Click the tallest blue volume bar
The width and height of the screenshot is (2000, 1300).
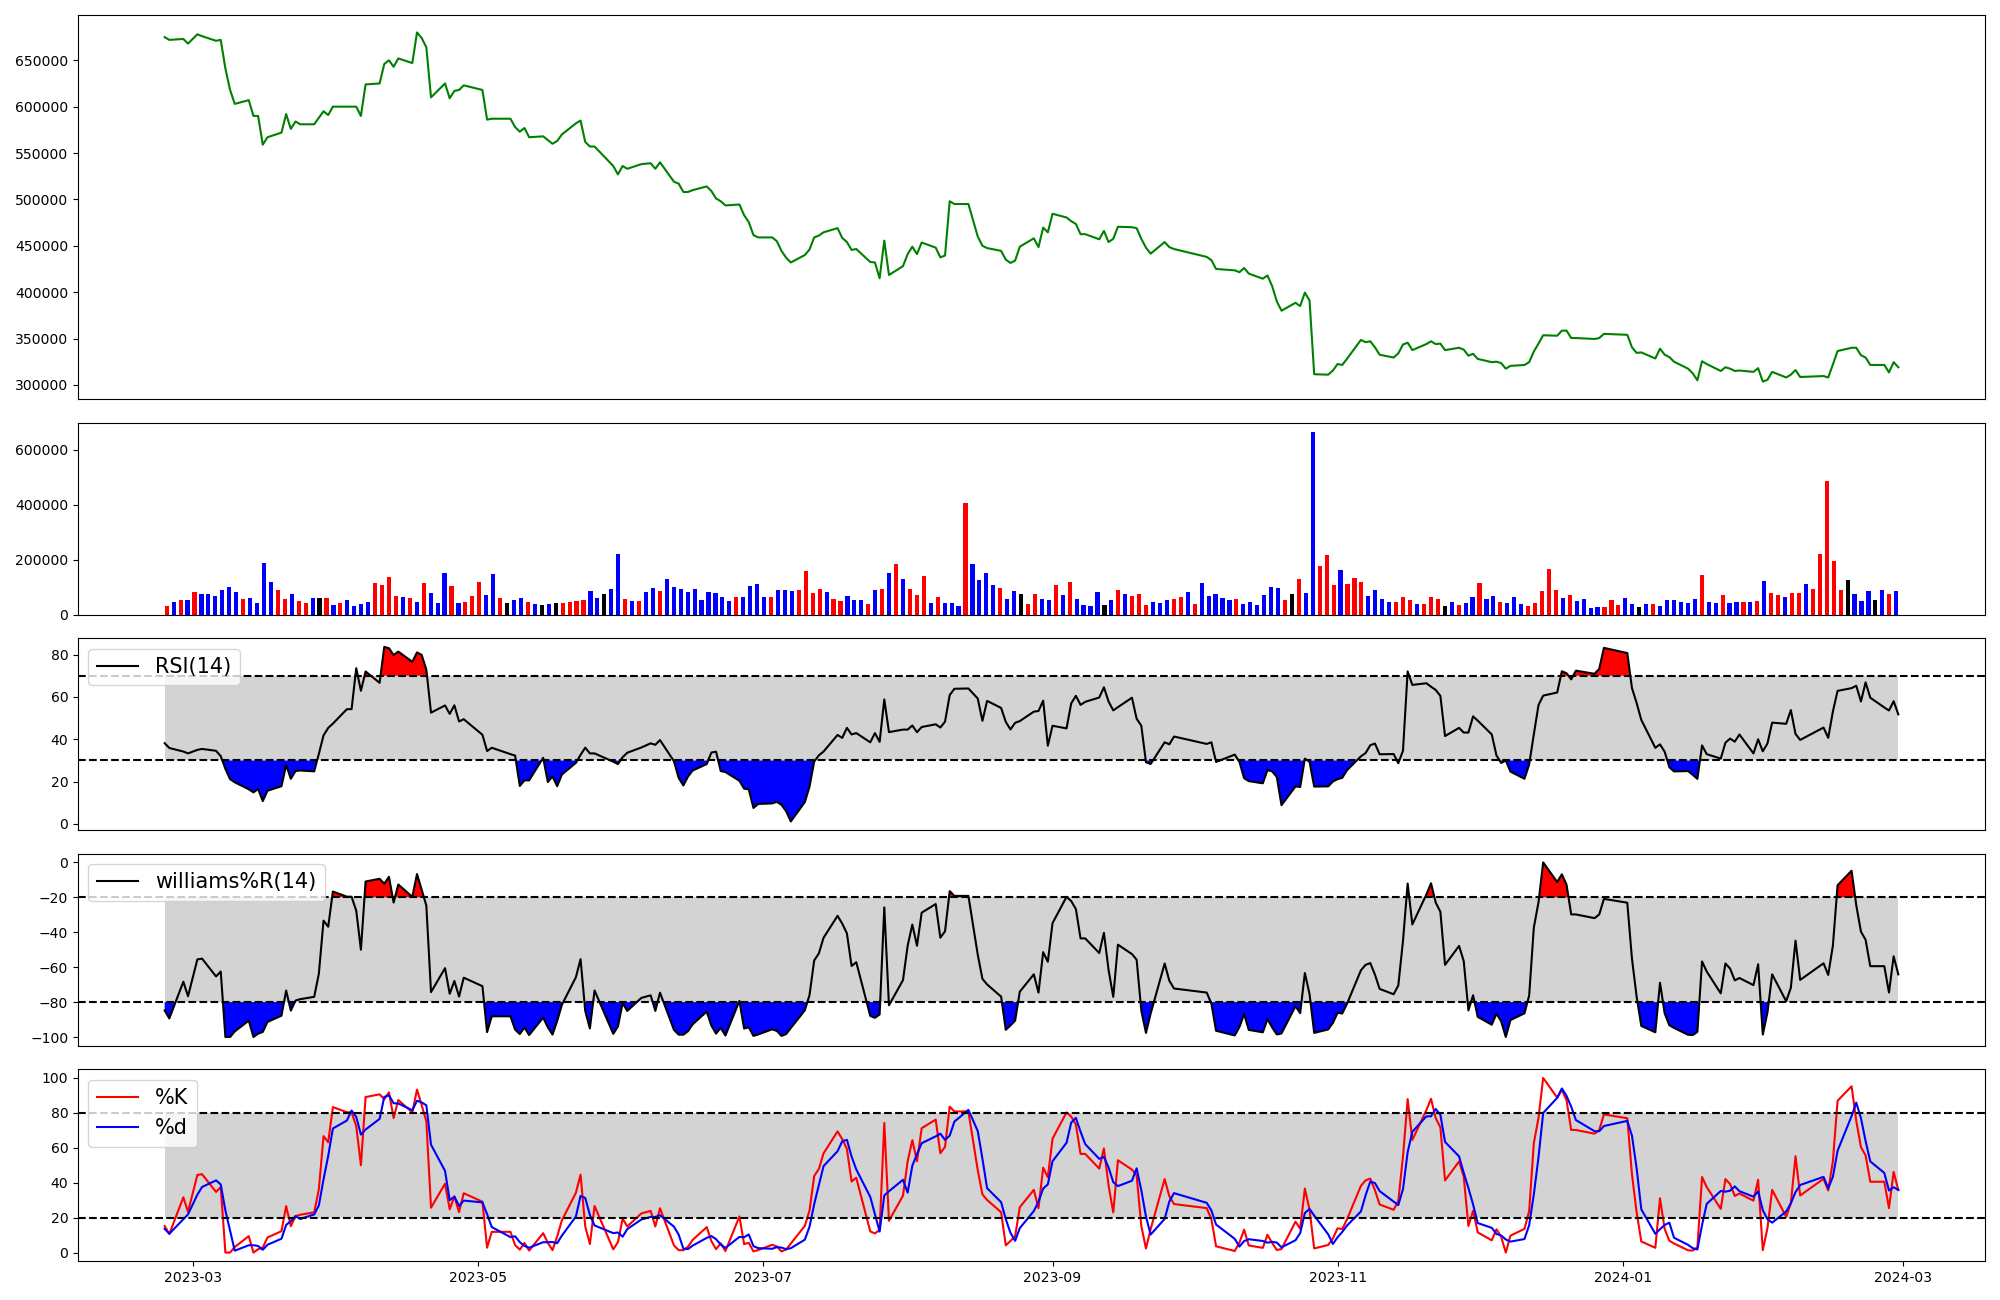pyautogui.click(x=1313, y=525)
